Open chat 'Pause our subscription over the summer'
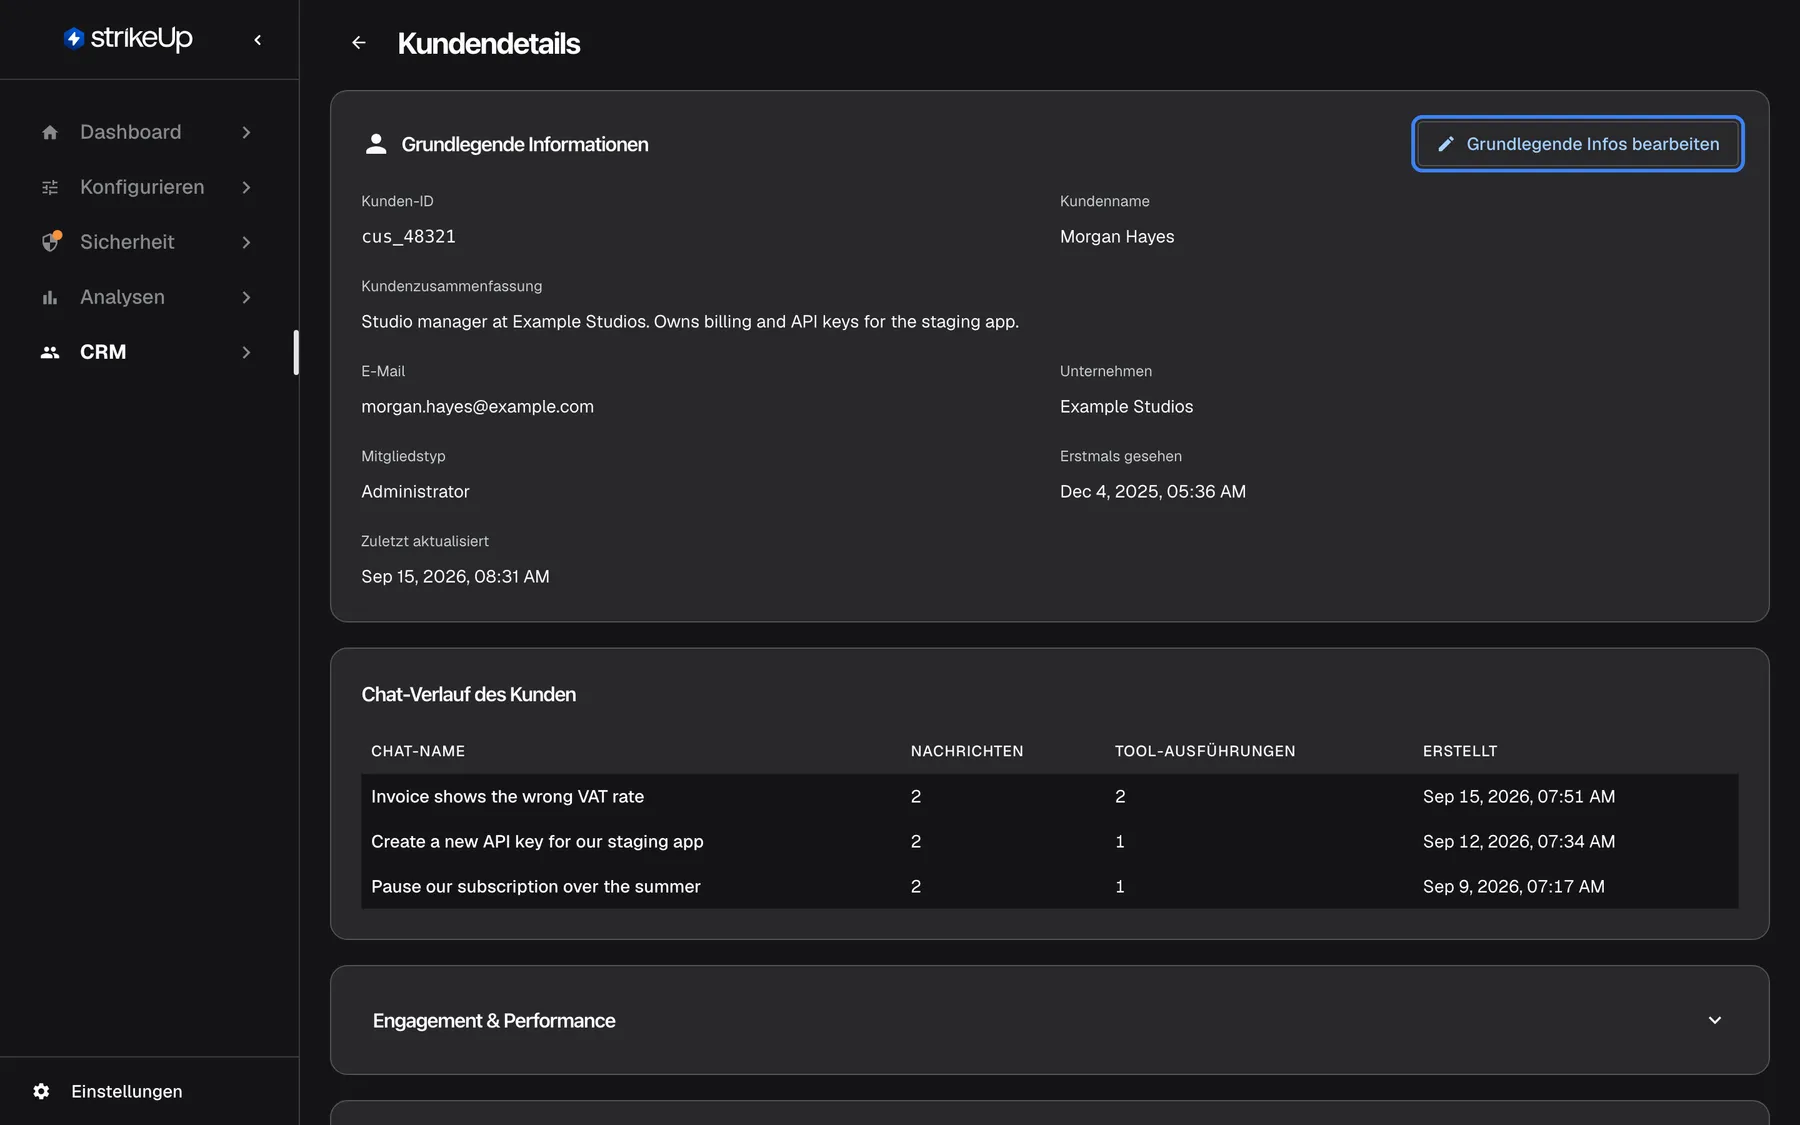1800x1125 pixels. (535, 886)
